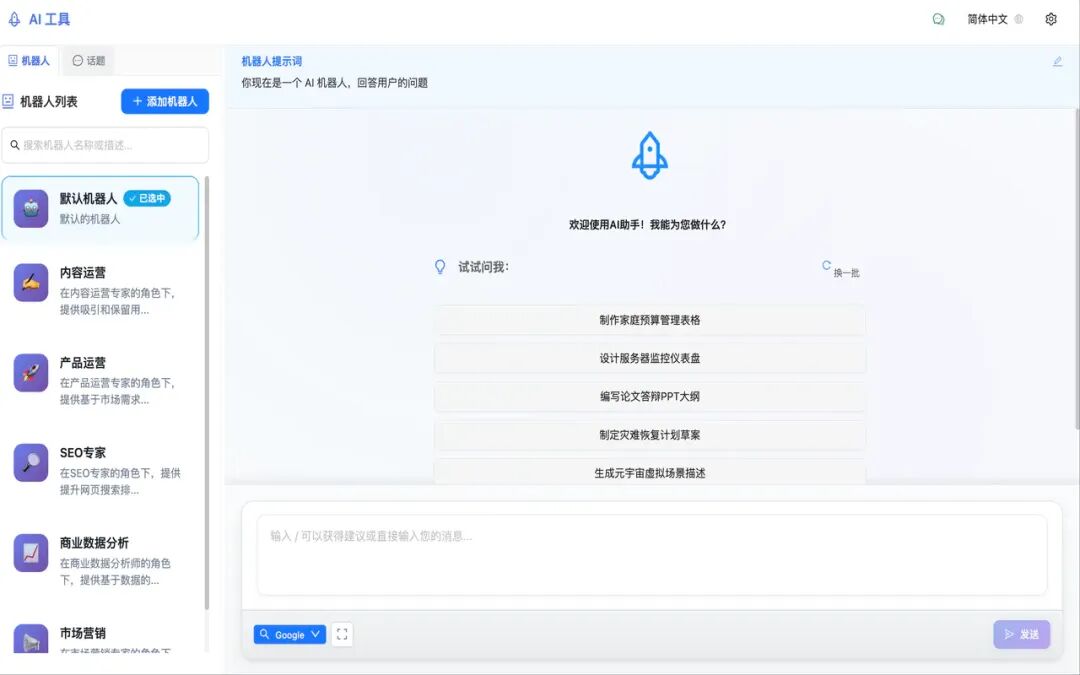1080x675 pixels.
Task: Focus the message input text area
Action: coord(652,555)
